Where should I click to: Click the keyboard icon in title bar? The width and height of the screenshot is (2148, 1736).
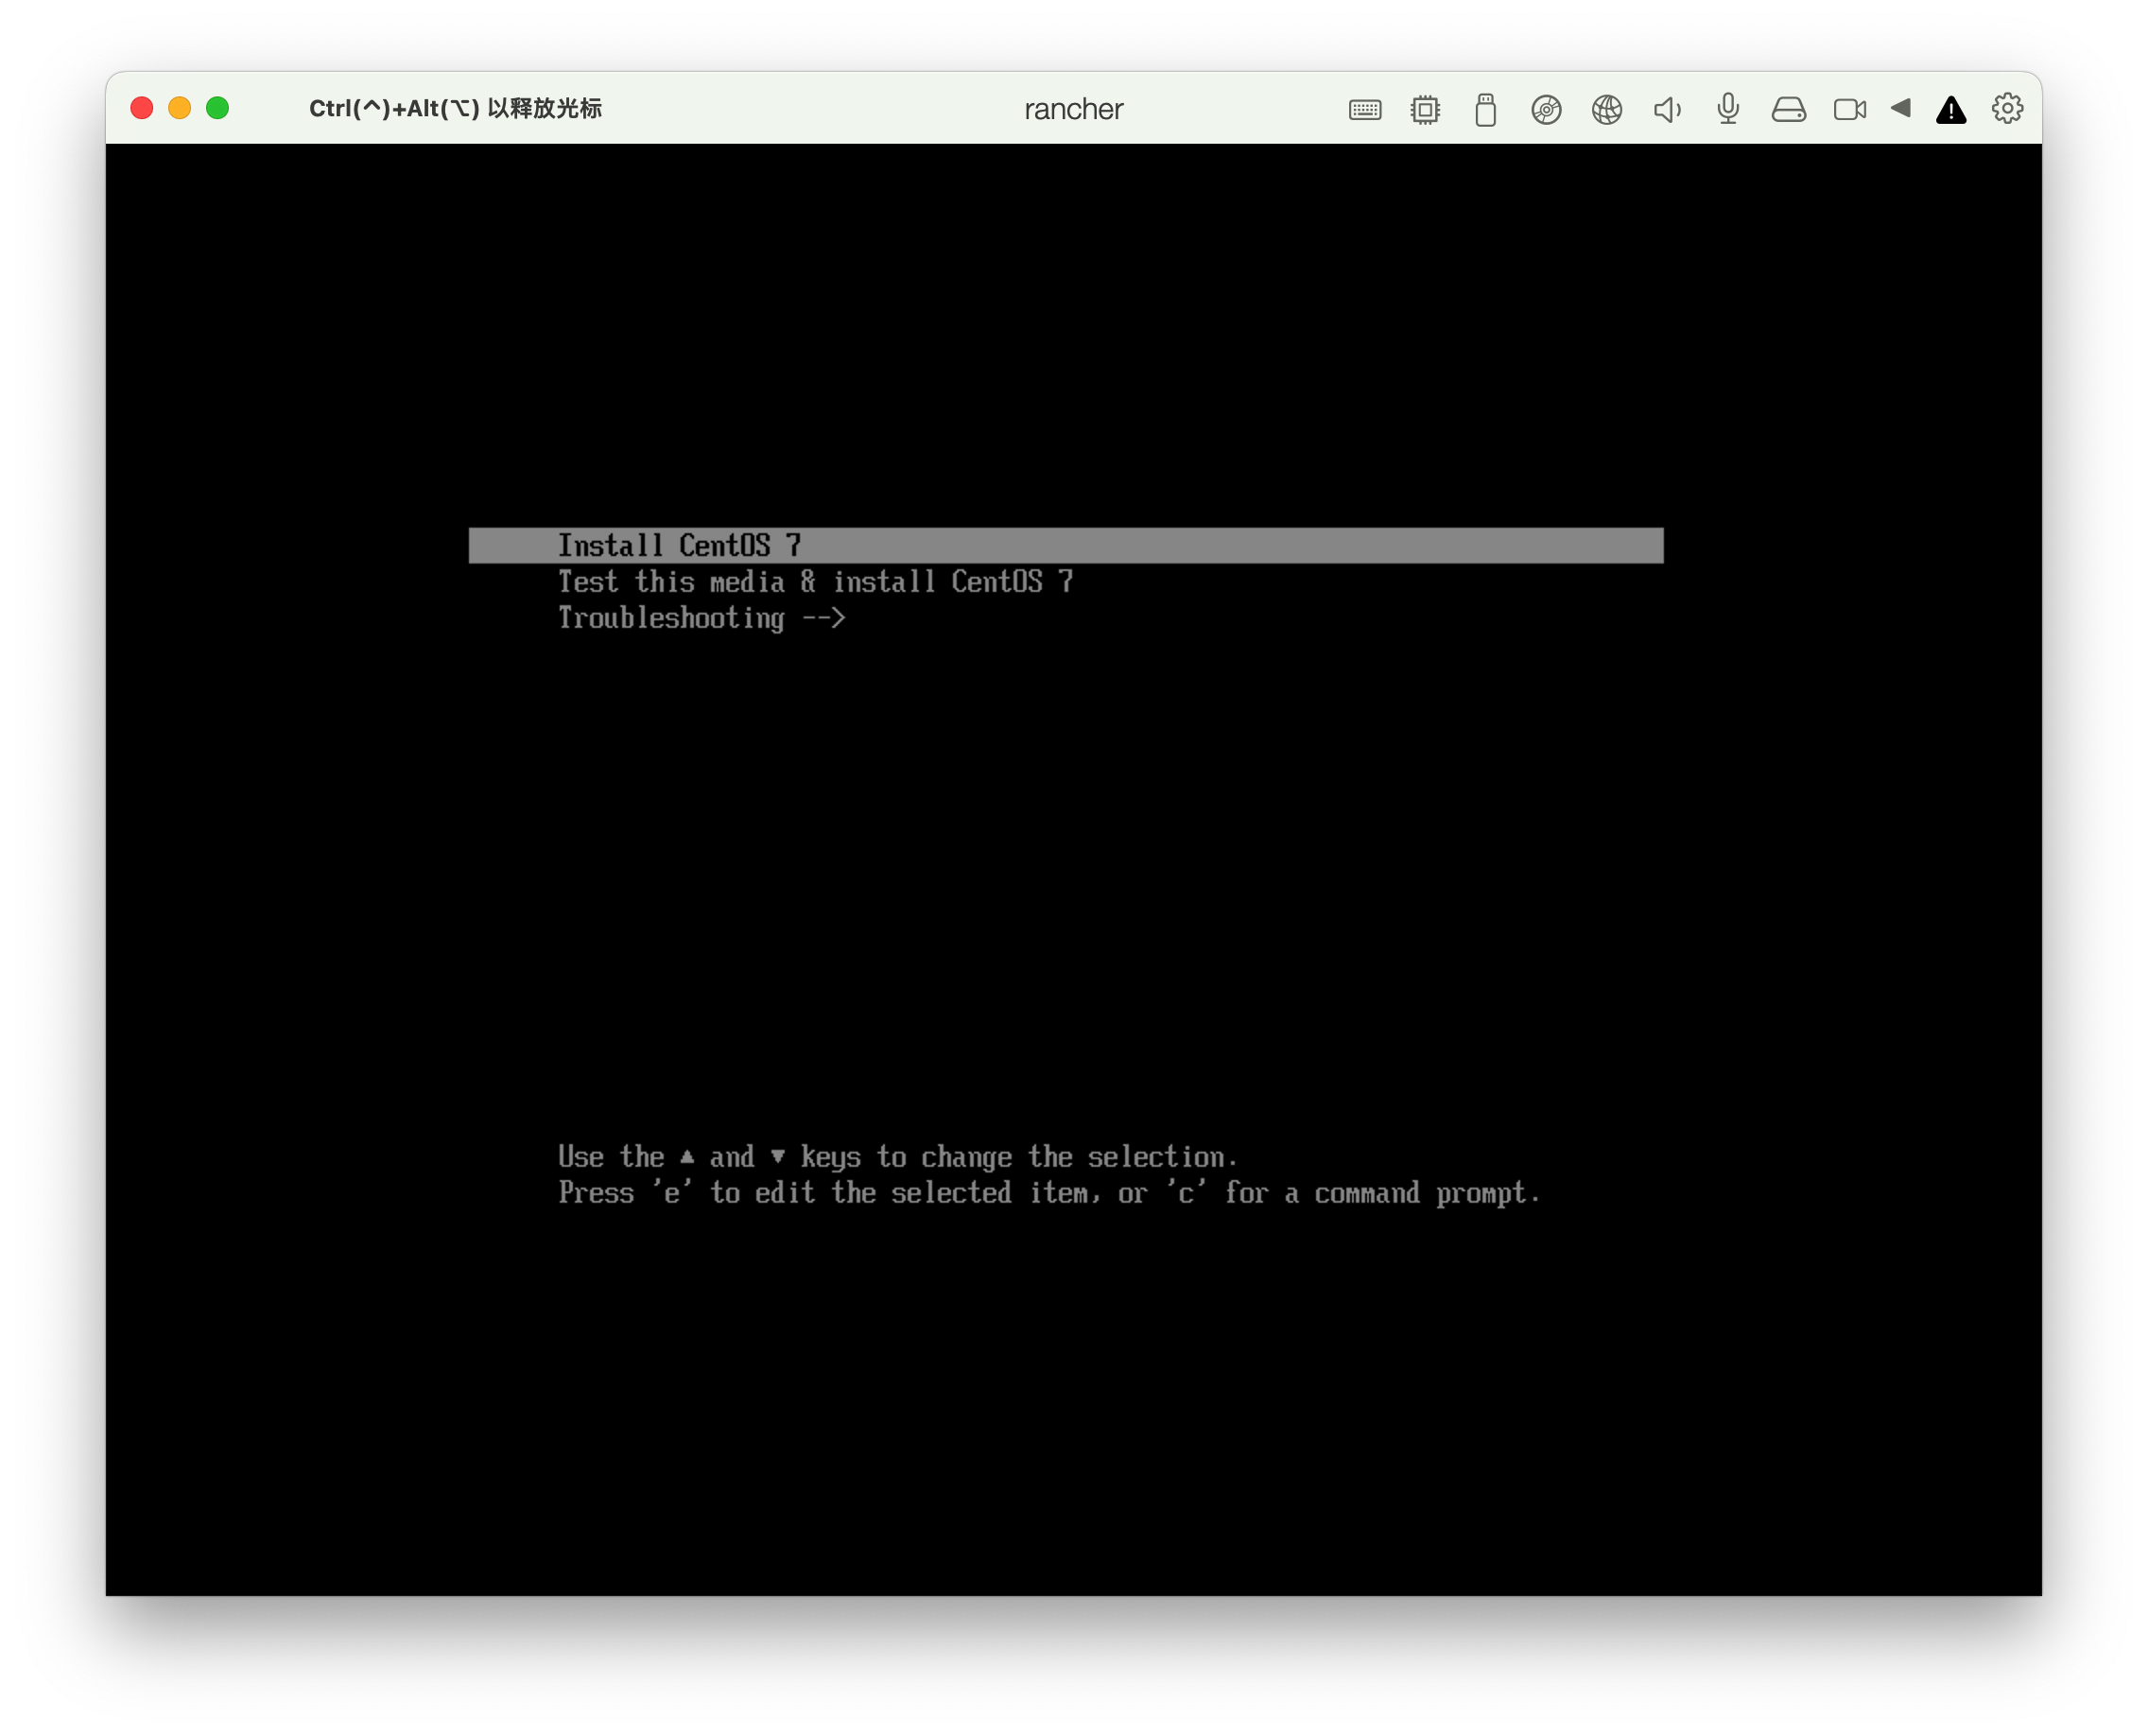coord(1364,109)
